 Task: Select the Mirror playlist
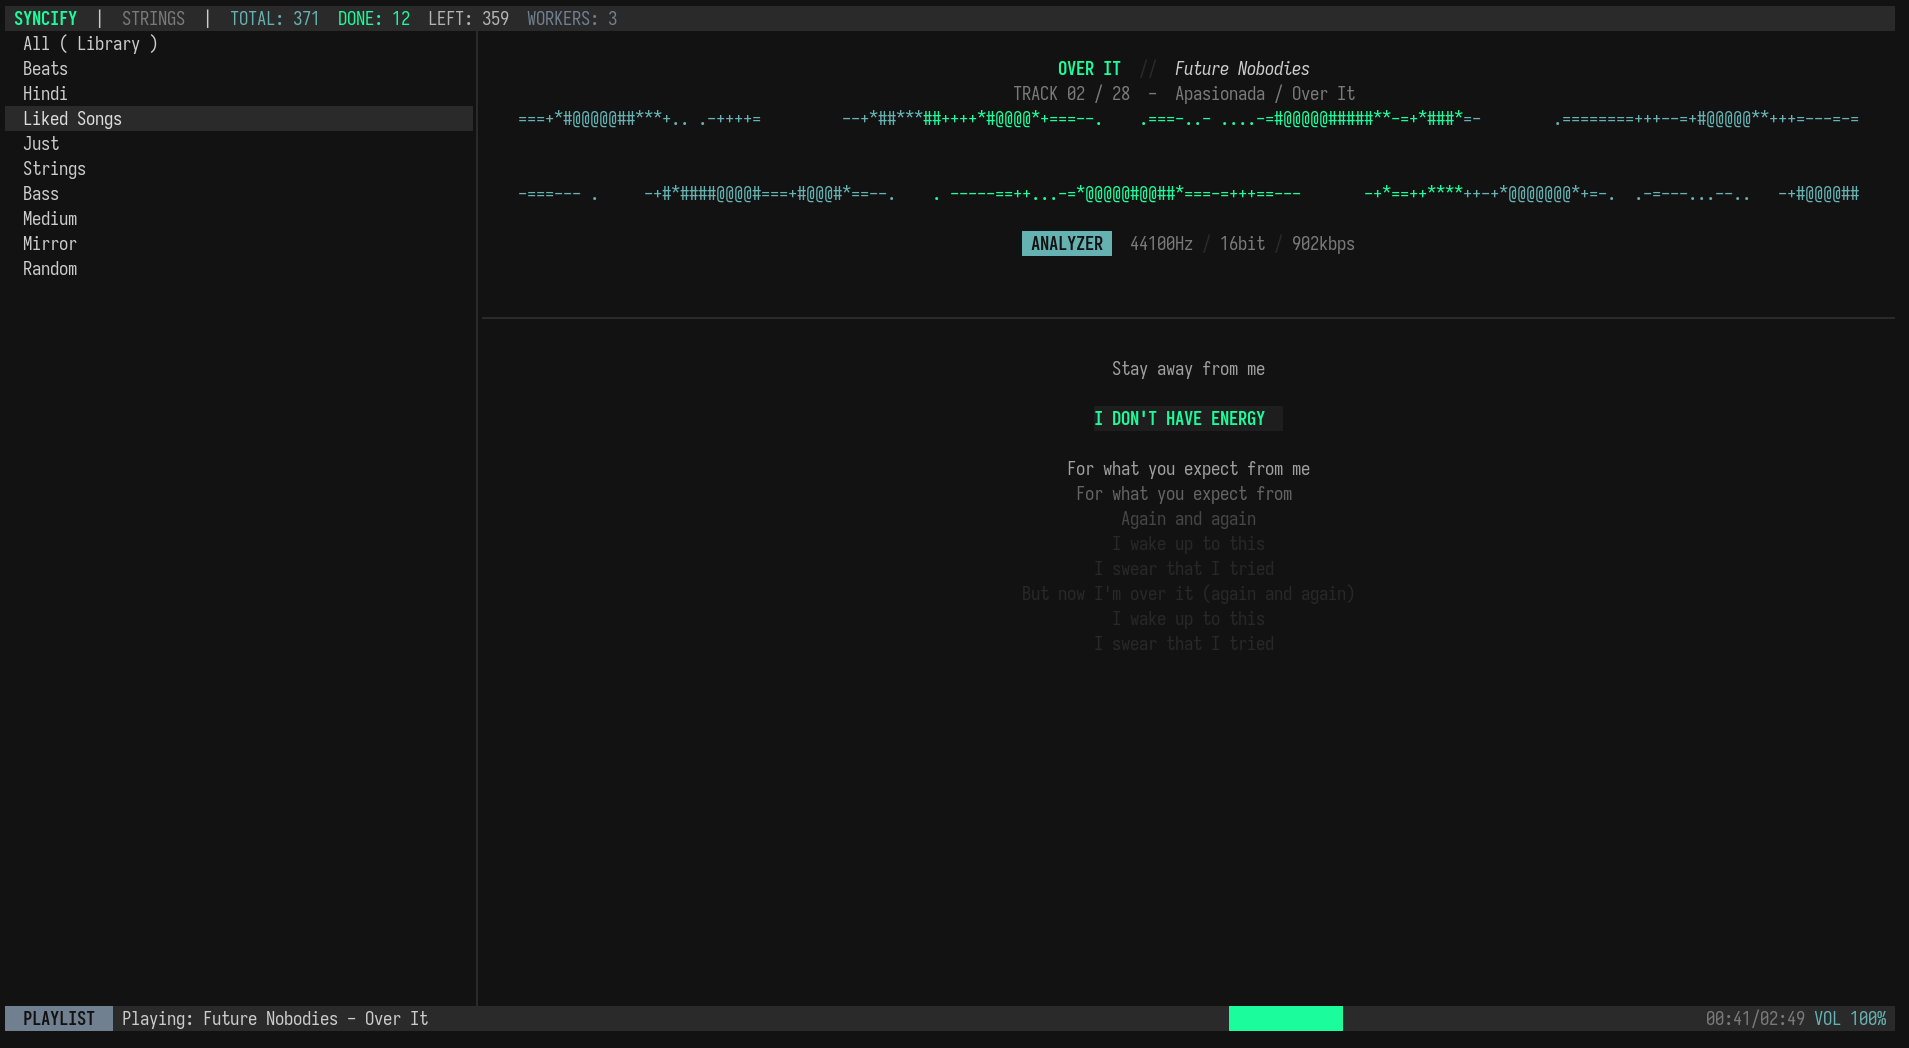(239, 244)
